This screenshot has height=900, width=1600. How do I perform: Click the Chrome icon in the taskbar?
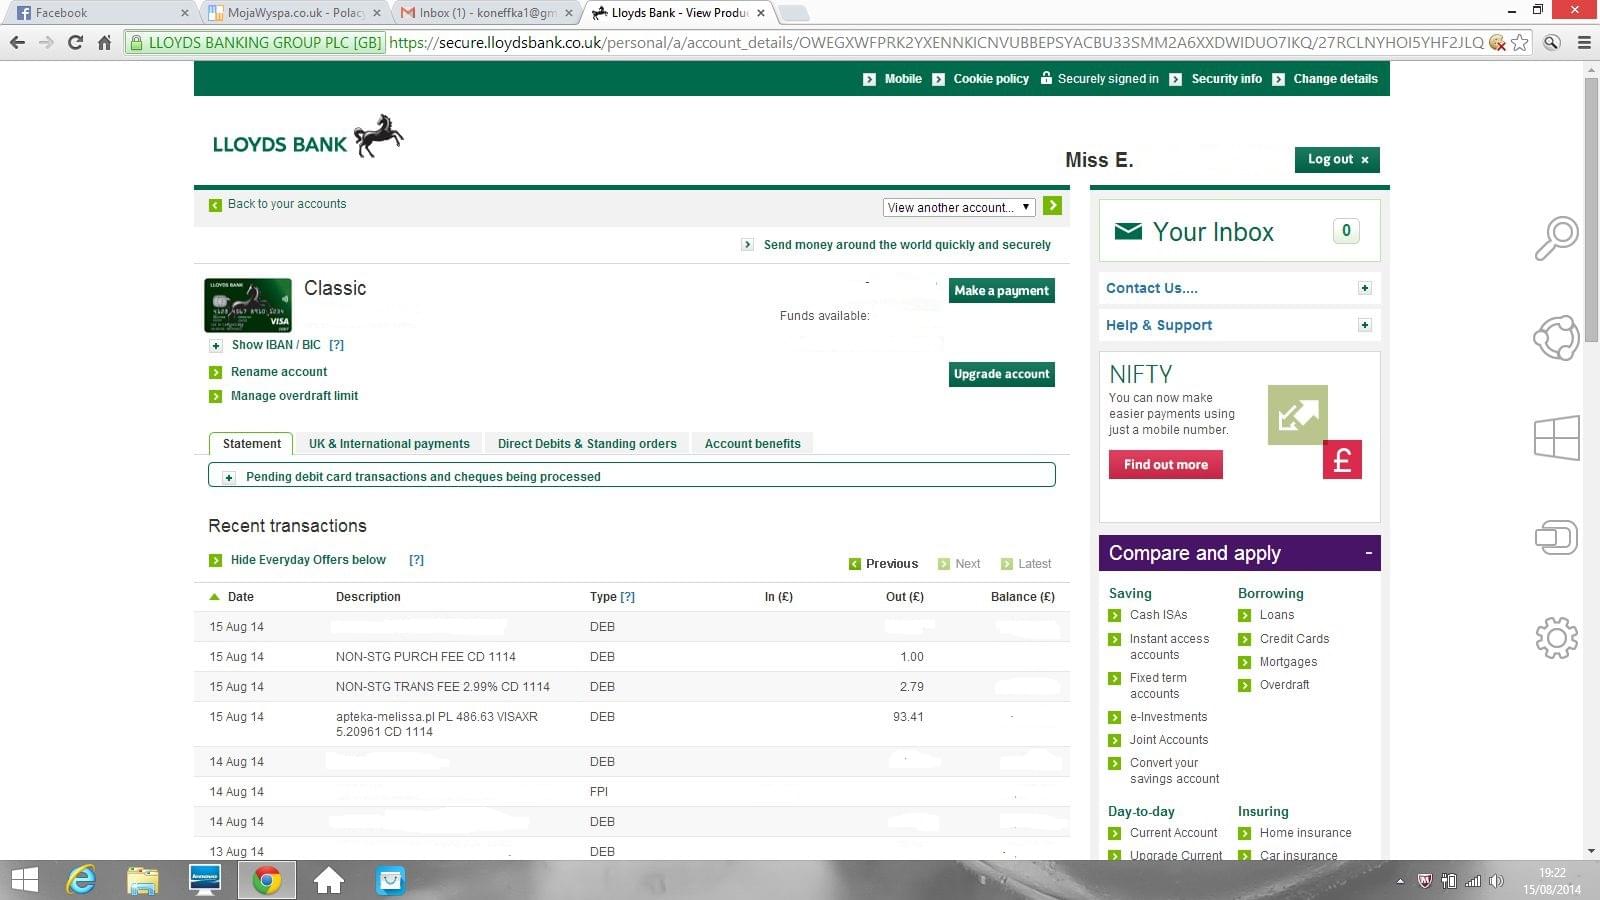coord(266,880)
